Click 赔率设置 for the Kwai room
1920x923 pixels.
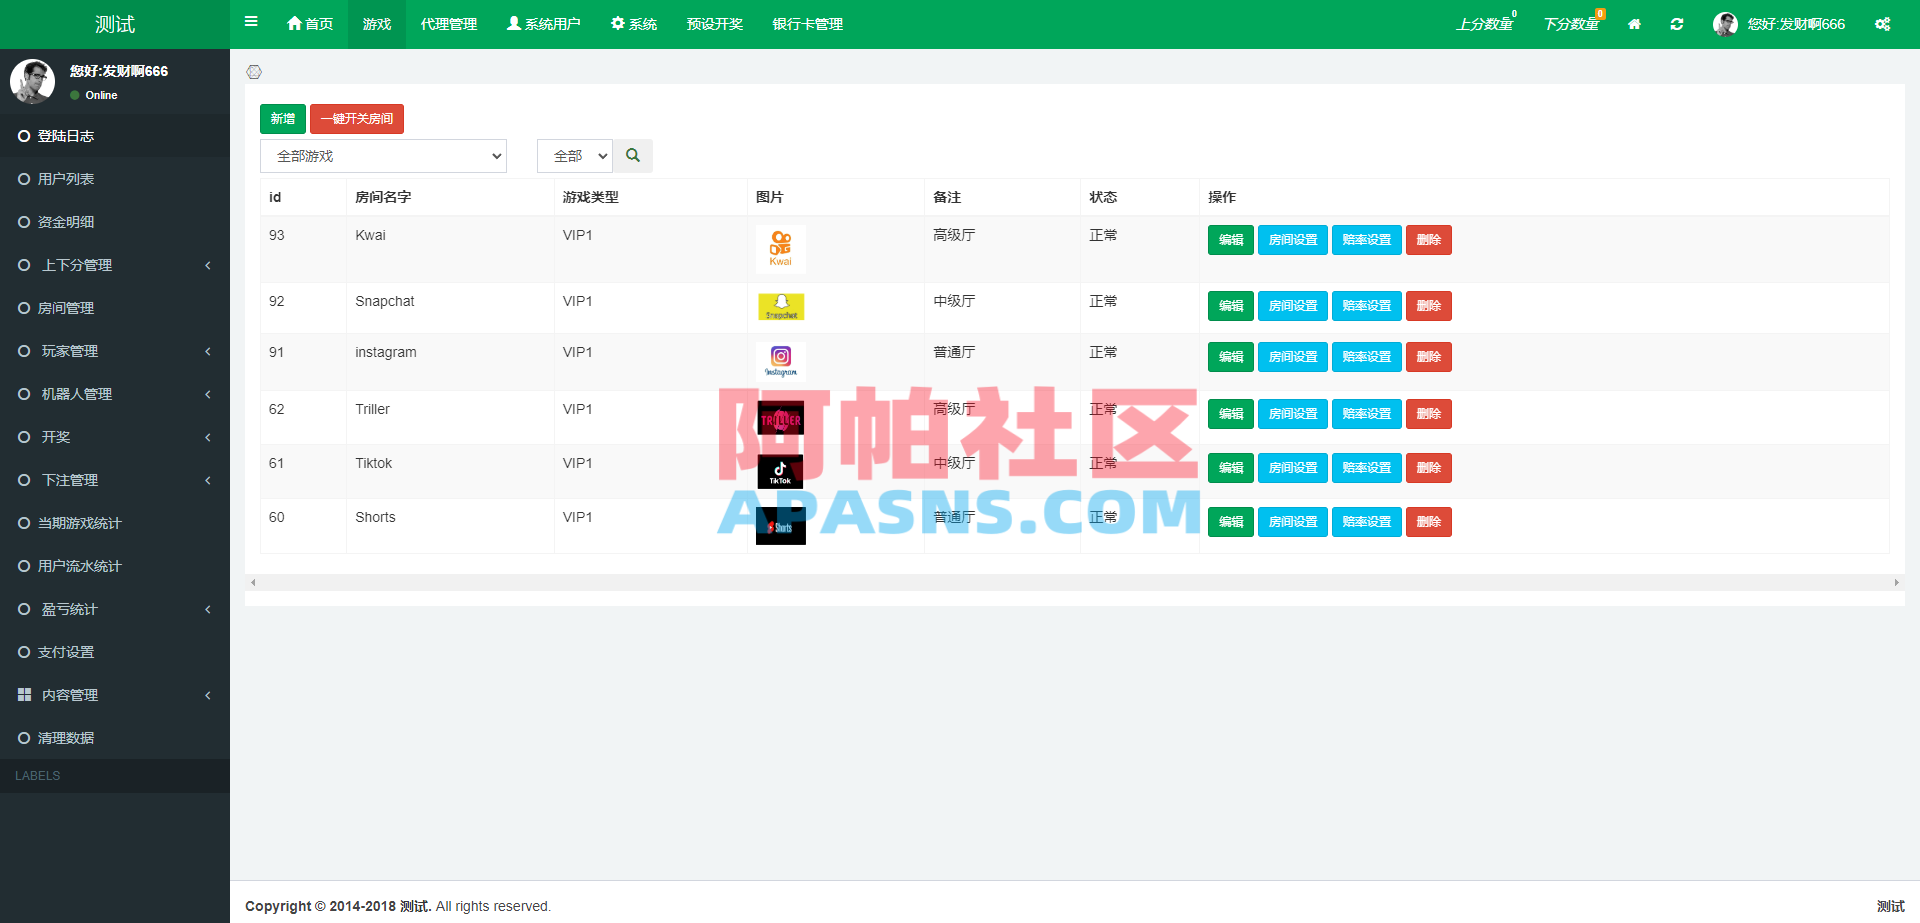1366,240
